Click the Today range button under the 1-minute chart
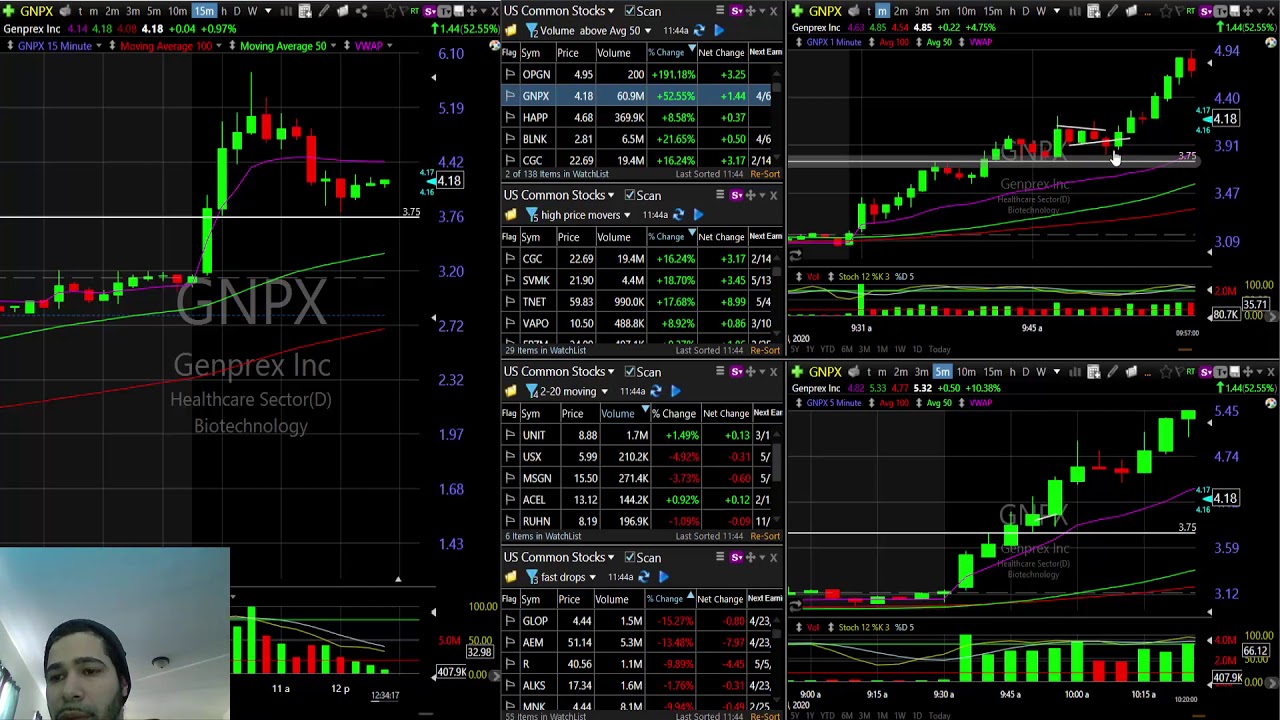 939,349
